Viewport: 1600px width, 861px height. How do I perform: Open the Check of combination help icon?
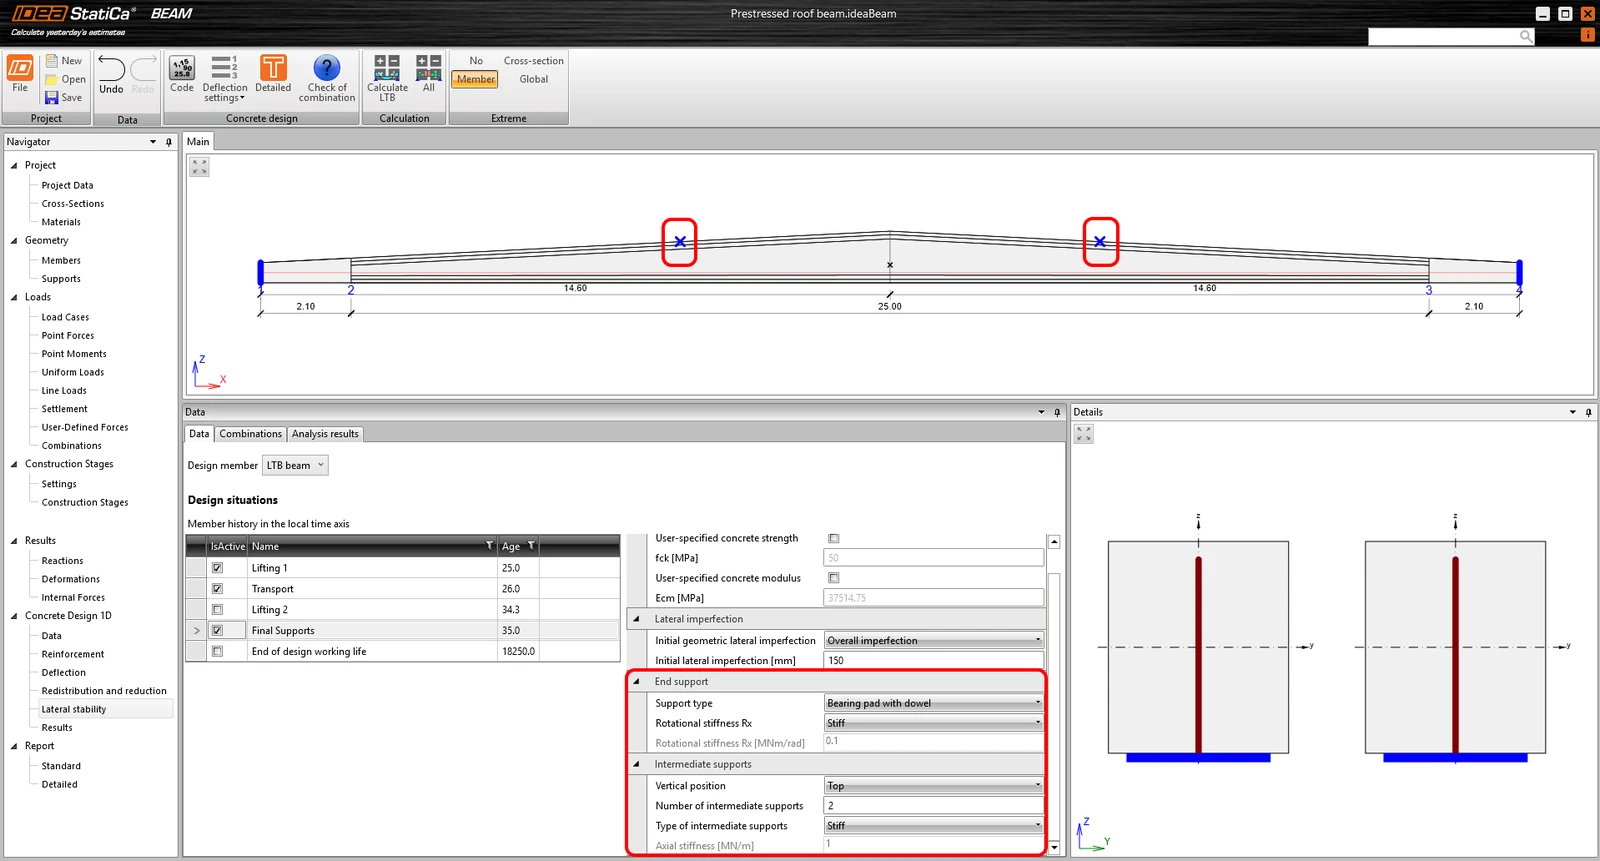326,68
